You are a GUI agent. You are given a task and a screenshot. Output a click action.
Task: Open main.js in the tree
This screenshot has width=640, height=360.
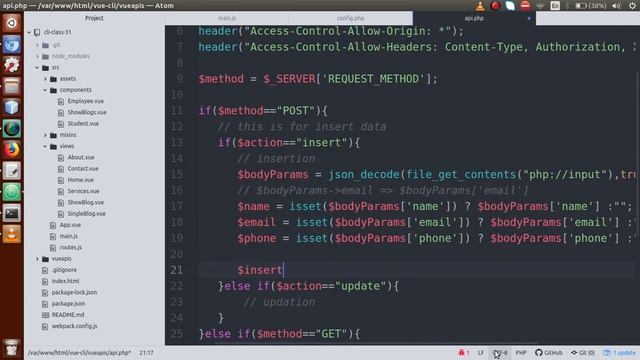(69, 236)
